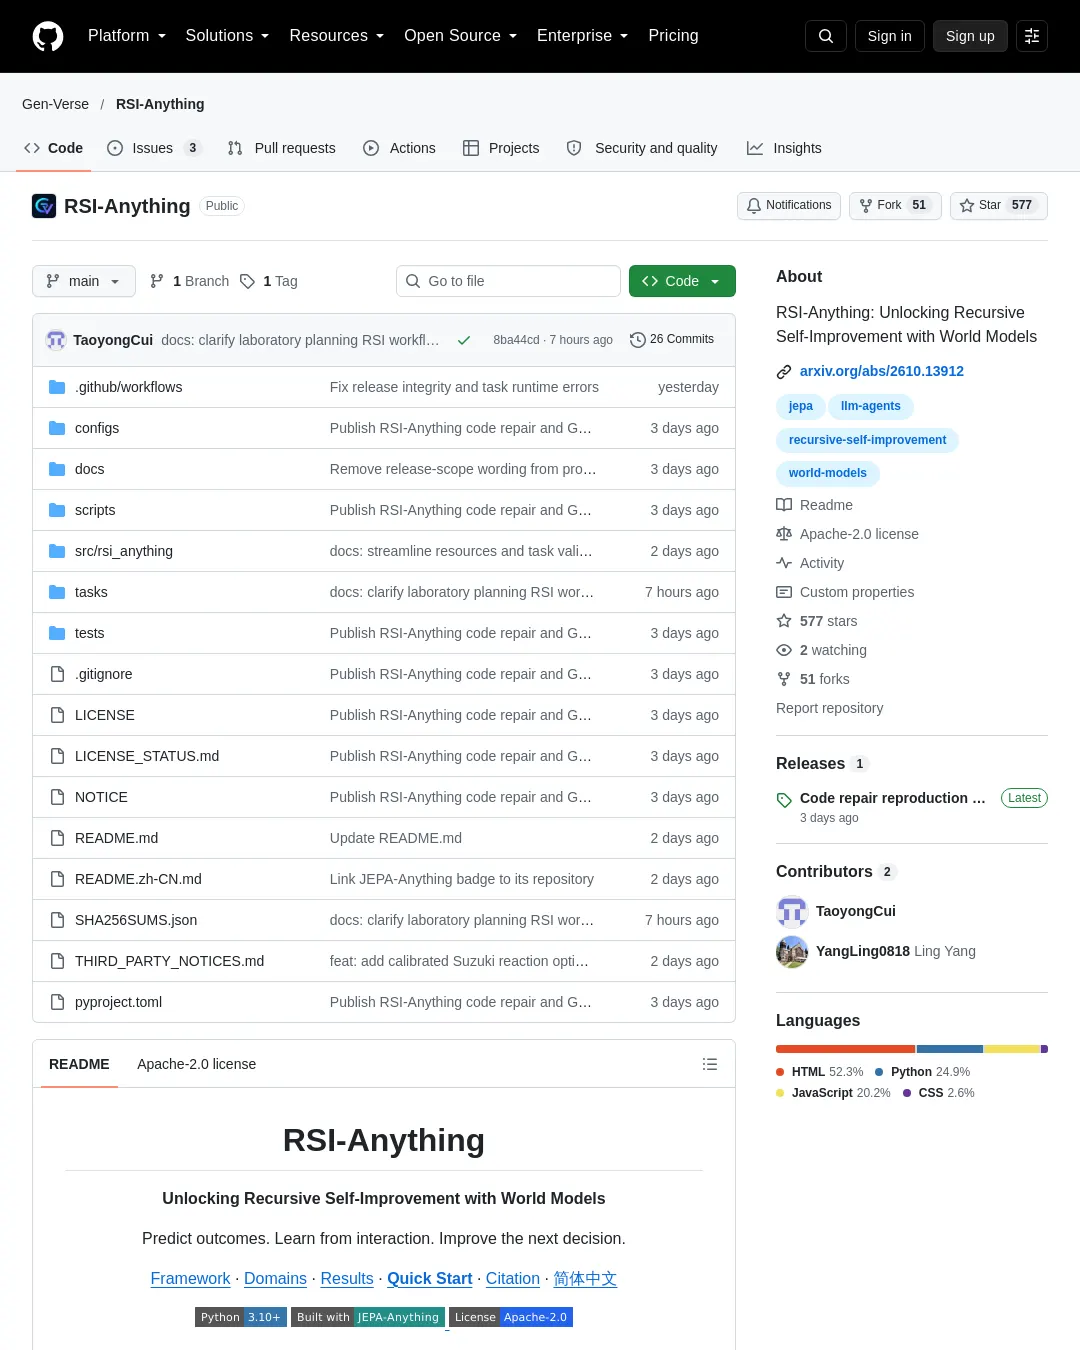
Task: Expand the Resources menu
Action: [337, 36]
